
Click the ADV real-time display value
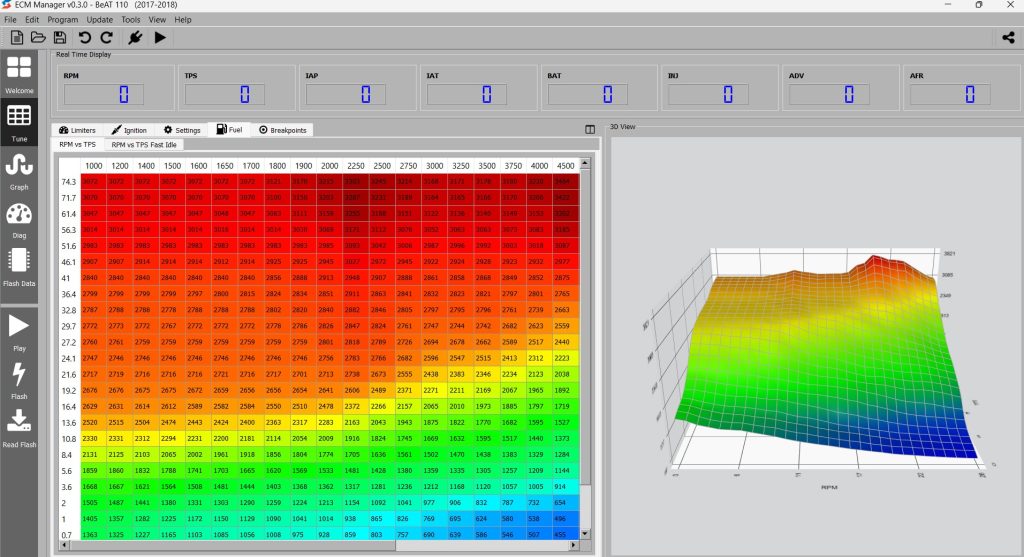tap(829, 95)
